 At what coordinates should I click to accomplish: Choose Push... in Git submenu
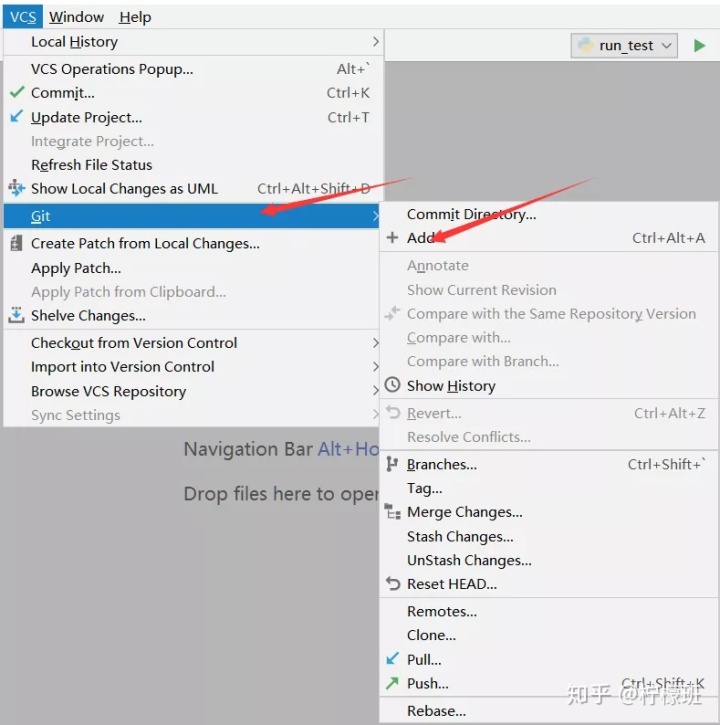549,683
